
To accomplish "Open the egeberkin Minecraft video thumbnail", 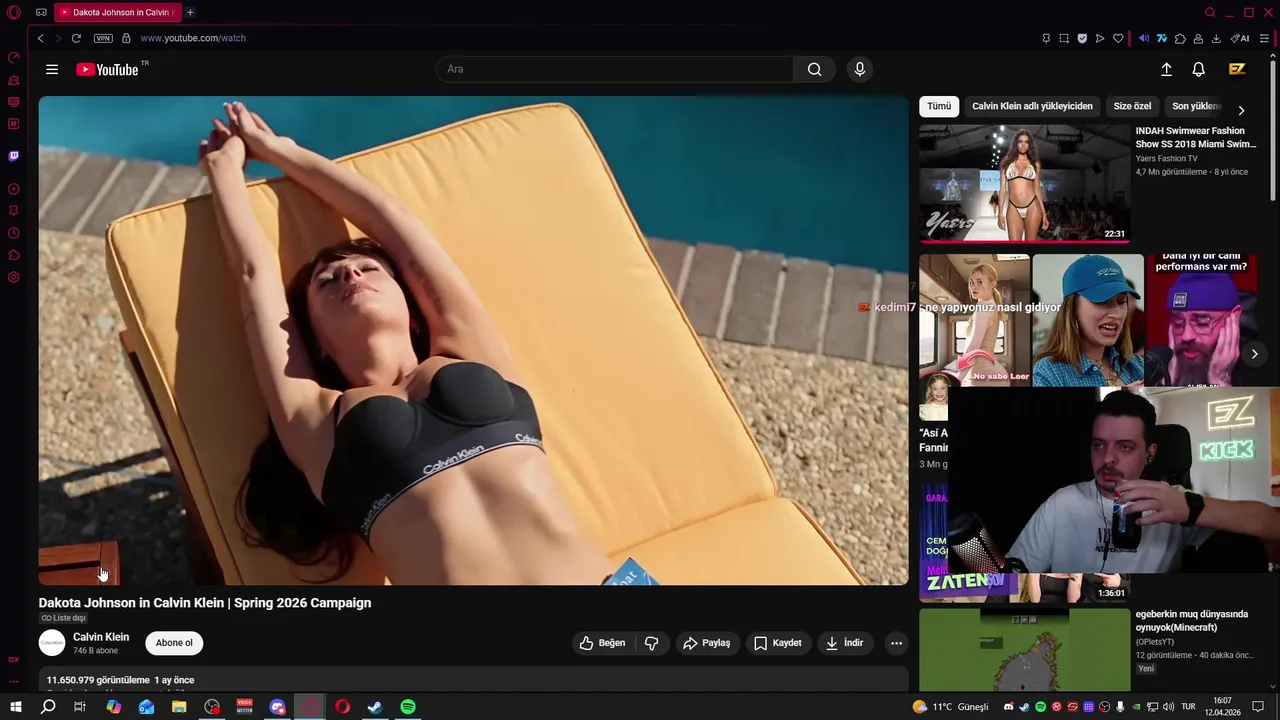I will [x=1025, y=650].
